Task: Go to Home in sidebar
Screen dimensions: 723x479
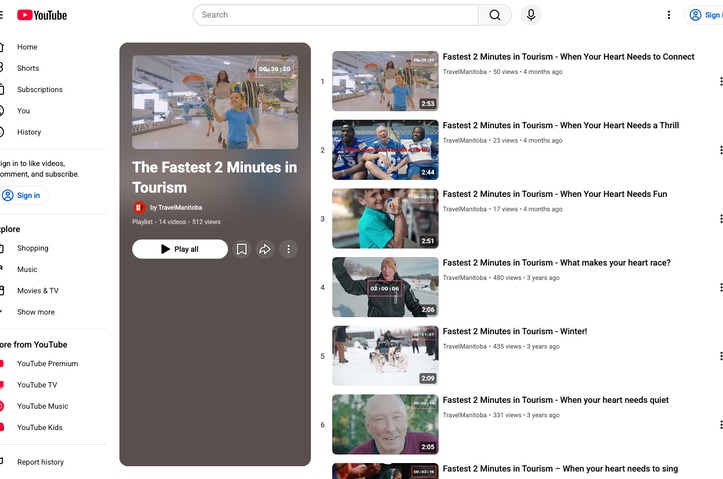Action: click(27, 47)
